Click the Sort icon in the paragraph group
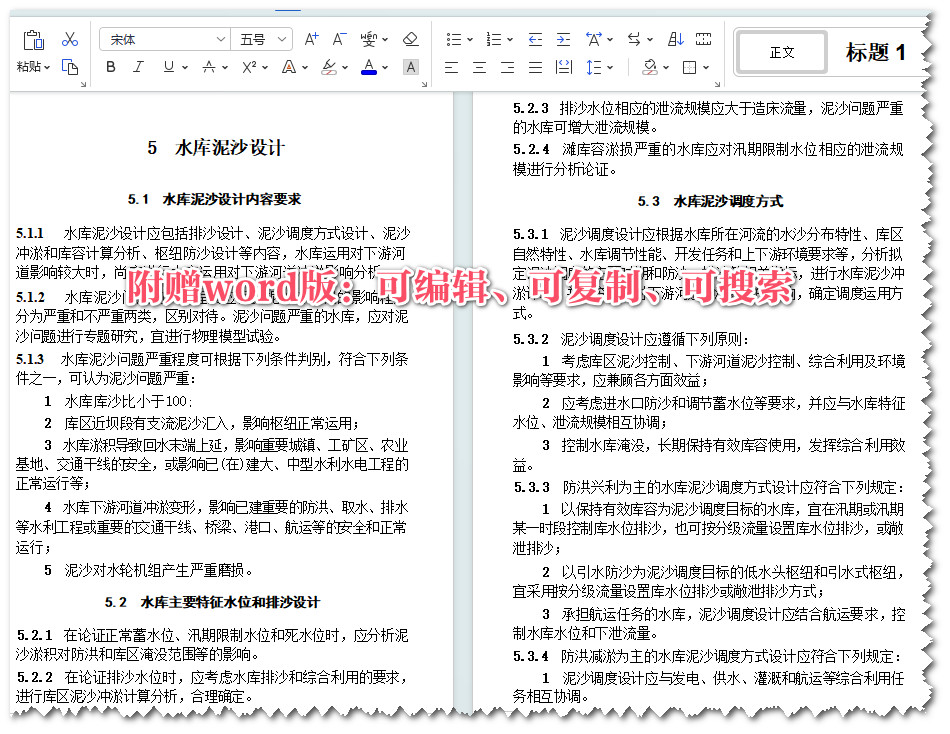The height and width of the screenshot is (734, 950). [x=675, y=39]
